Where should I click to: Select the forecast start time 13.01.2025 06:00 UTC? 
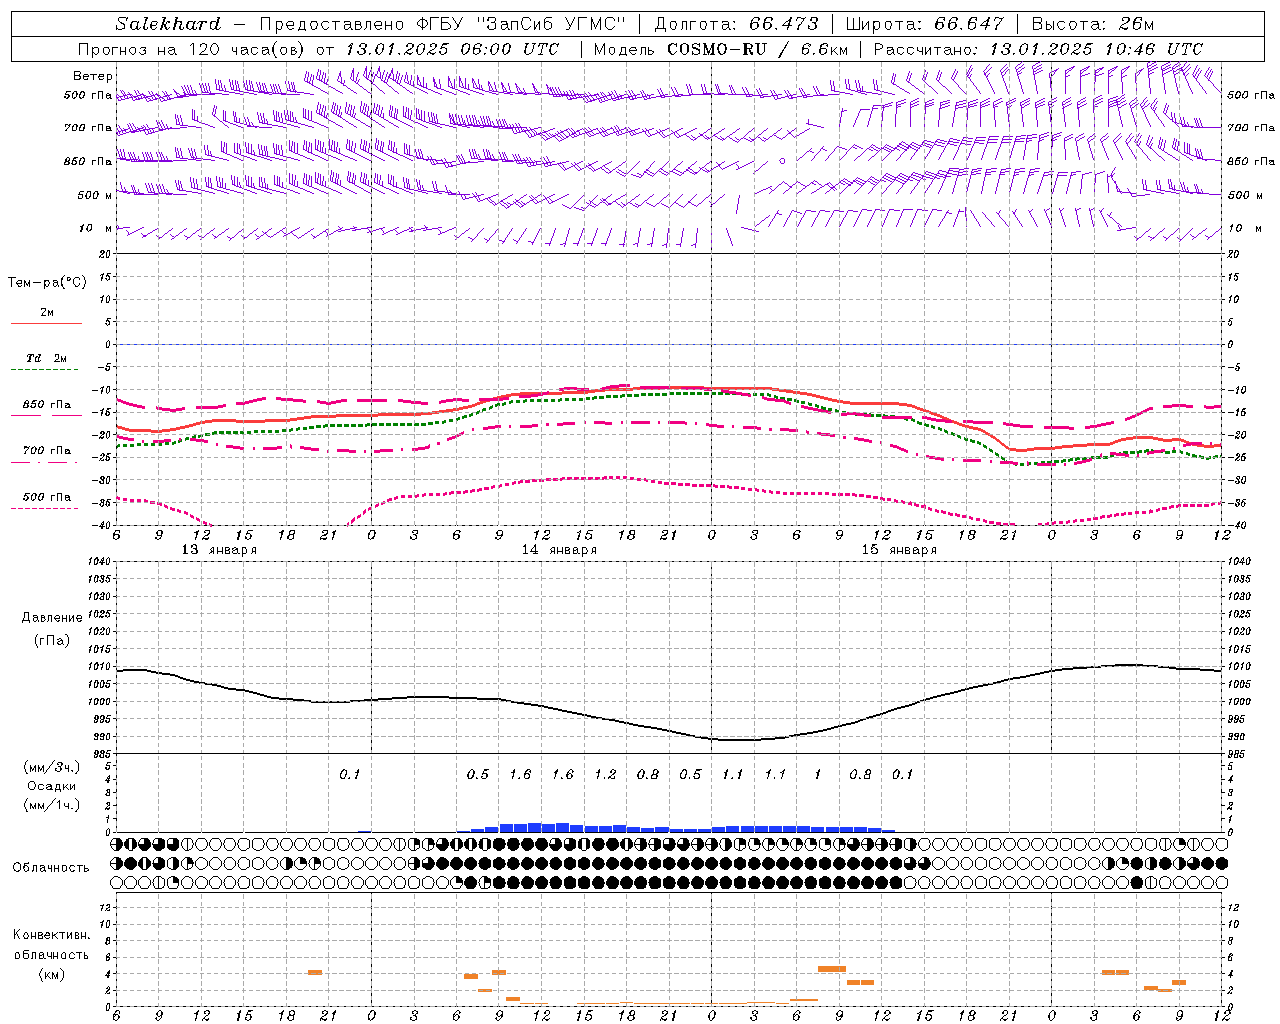452,49
